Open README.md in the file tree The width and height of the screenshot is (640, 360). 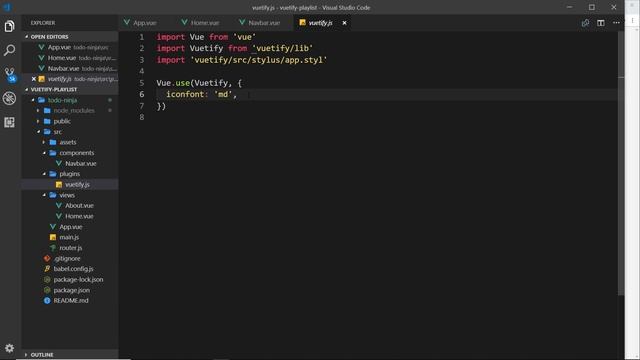(70, 300)
